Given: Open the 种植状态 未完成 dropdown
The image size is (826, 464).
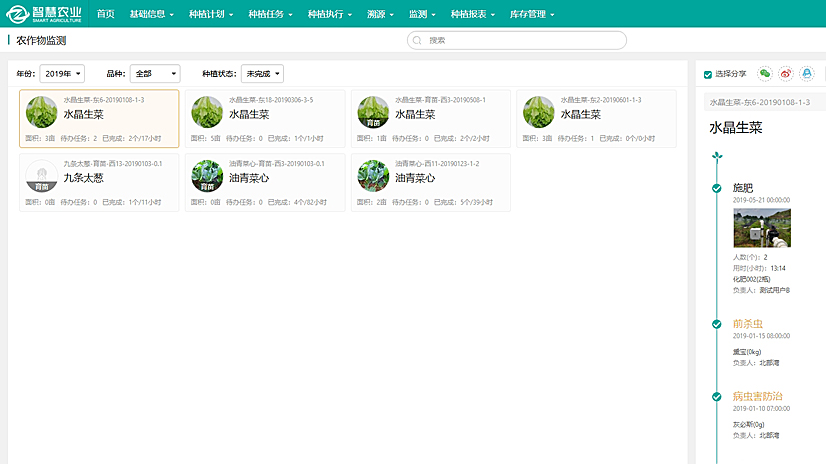Looking at the screenshot, I should pos(262,74).
